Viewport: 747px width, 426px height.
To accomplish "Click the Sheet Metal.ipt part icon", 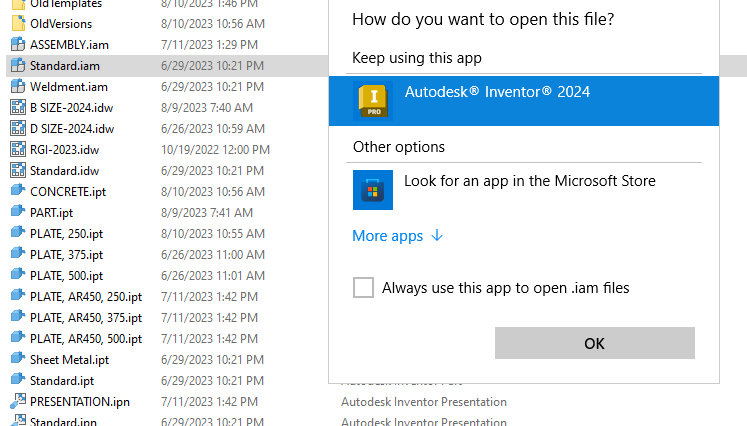I will [x=18, y=358].
